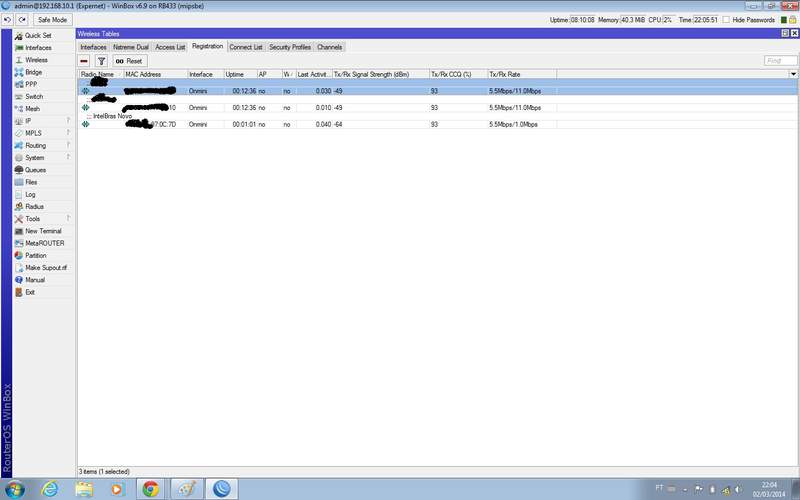Viewport: 800px width, 500px height.
Task: Sort by the MAC Address column header
Action: click(x=156, y=74)
